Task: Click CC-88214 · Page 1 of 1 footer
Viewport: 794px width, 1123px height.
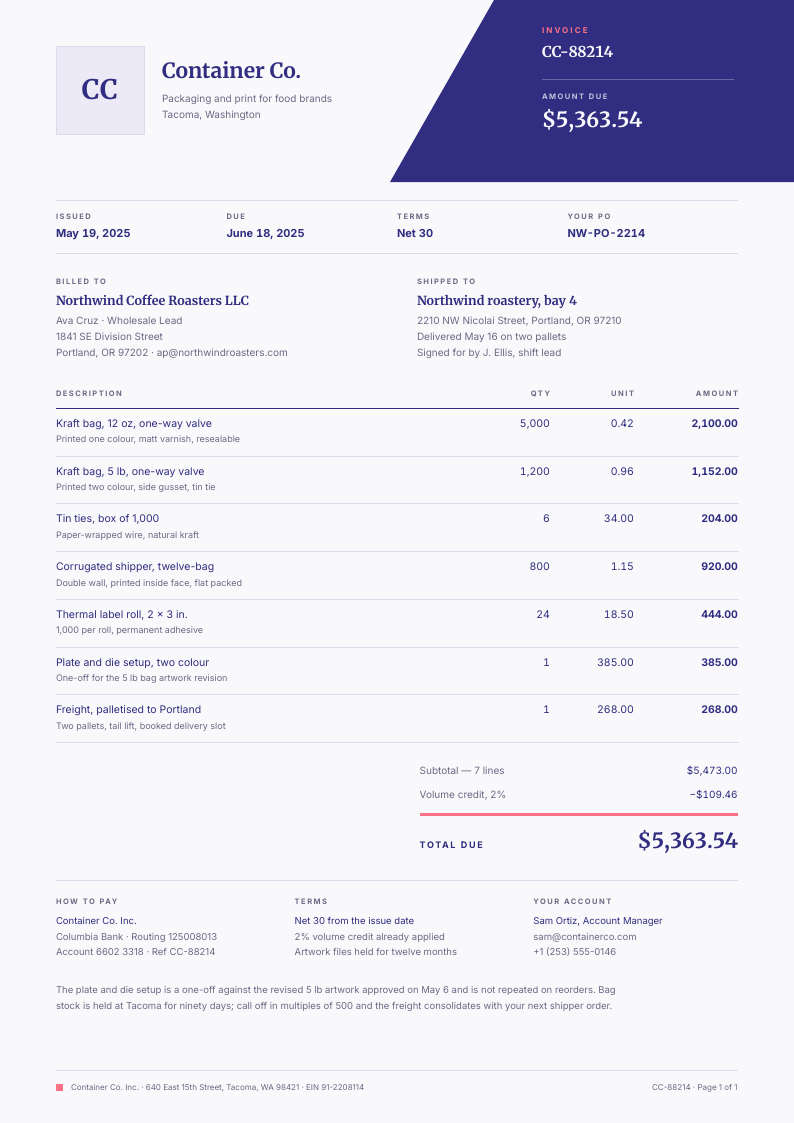Action: point(694,1087)
